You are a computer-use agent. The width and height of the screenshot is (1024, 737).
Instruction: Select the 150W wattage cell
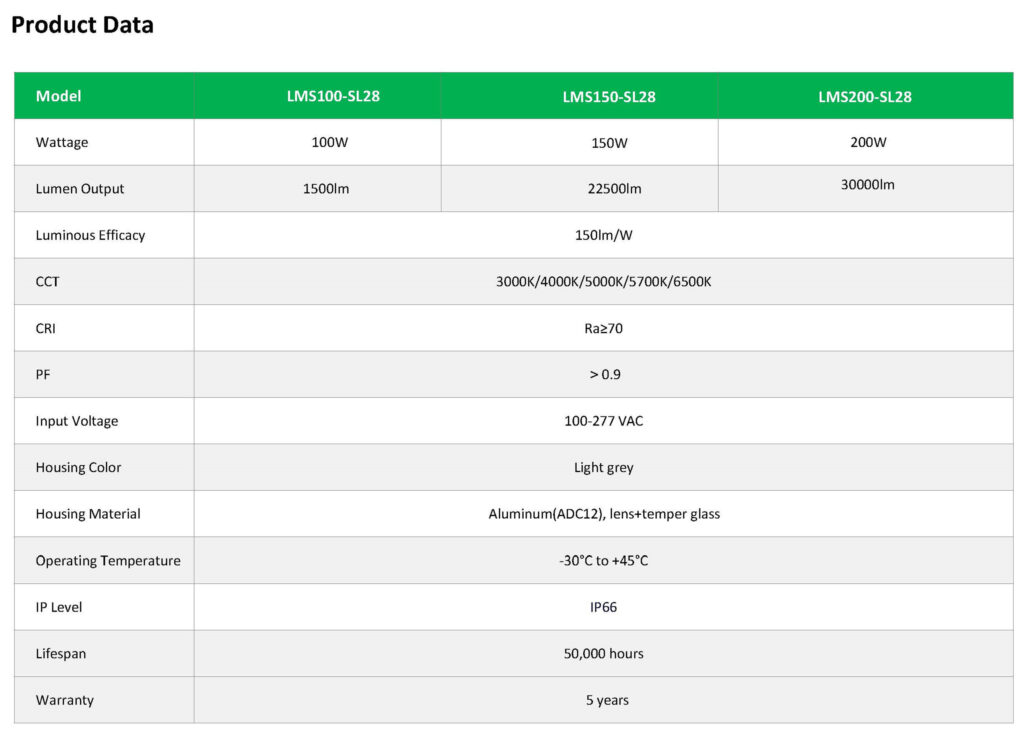tap(609, 143)
